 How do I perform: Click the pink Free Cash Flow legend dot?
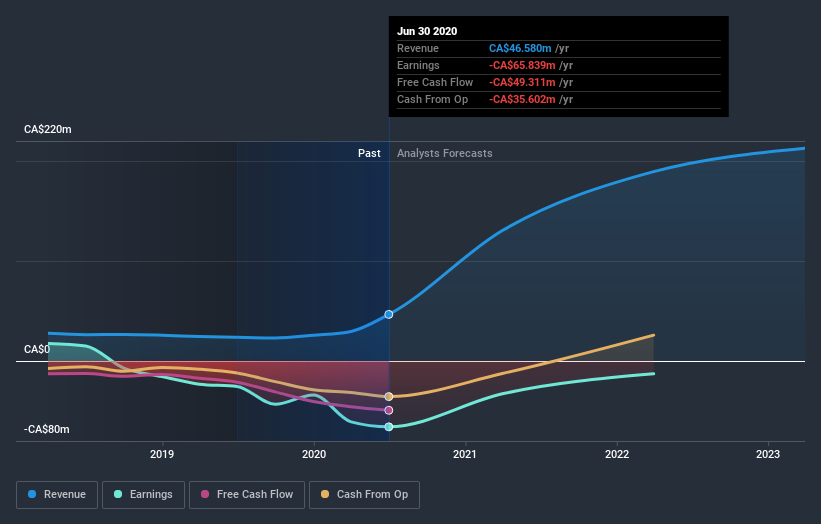(205, 494)
